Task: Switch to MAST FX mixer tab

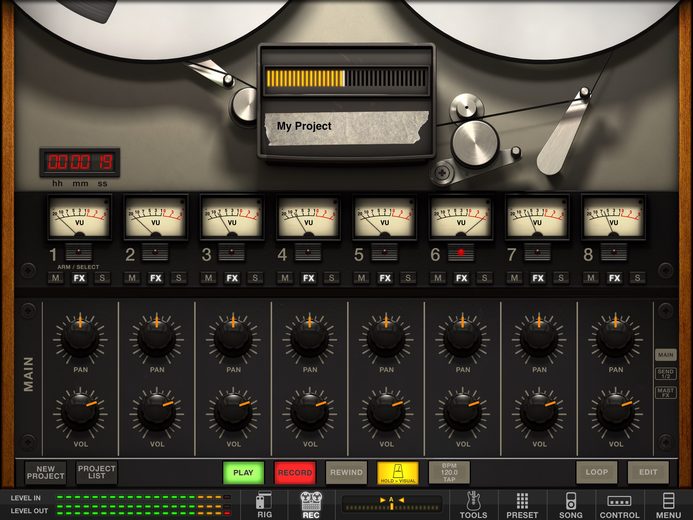Action: coord(666,393)
